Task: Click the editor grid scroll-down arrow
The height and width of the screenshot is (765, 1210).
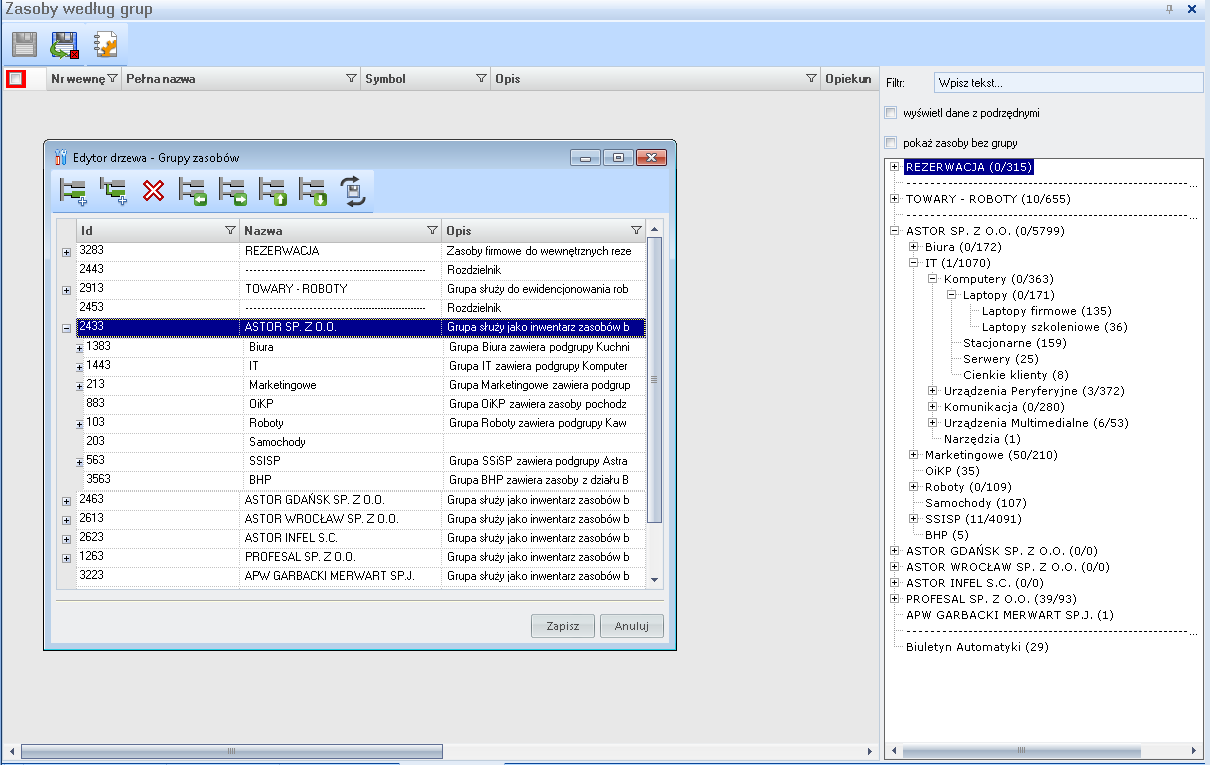Action: pyautogui.click(x=655, y=579)
